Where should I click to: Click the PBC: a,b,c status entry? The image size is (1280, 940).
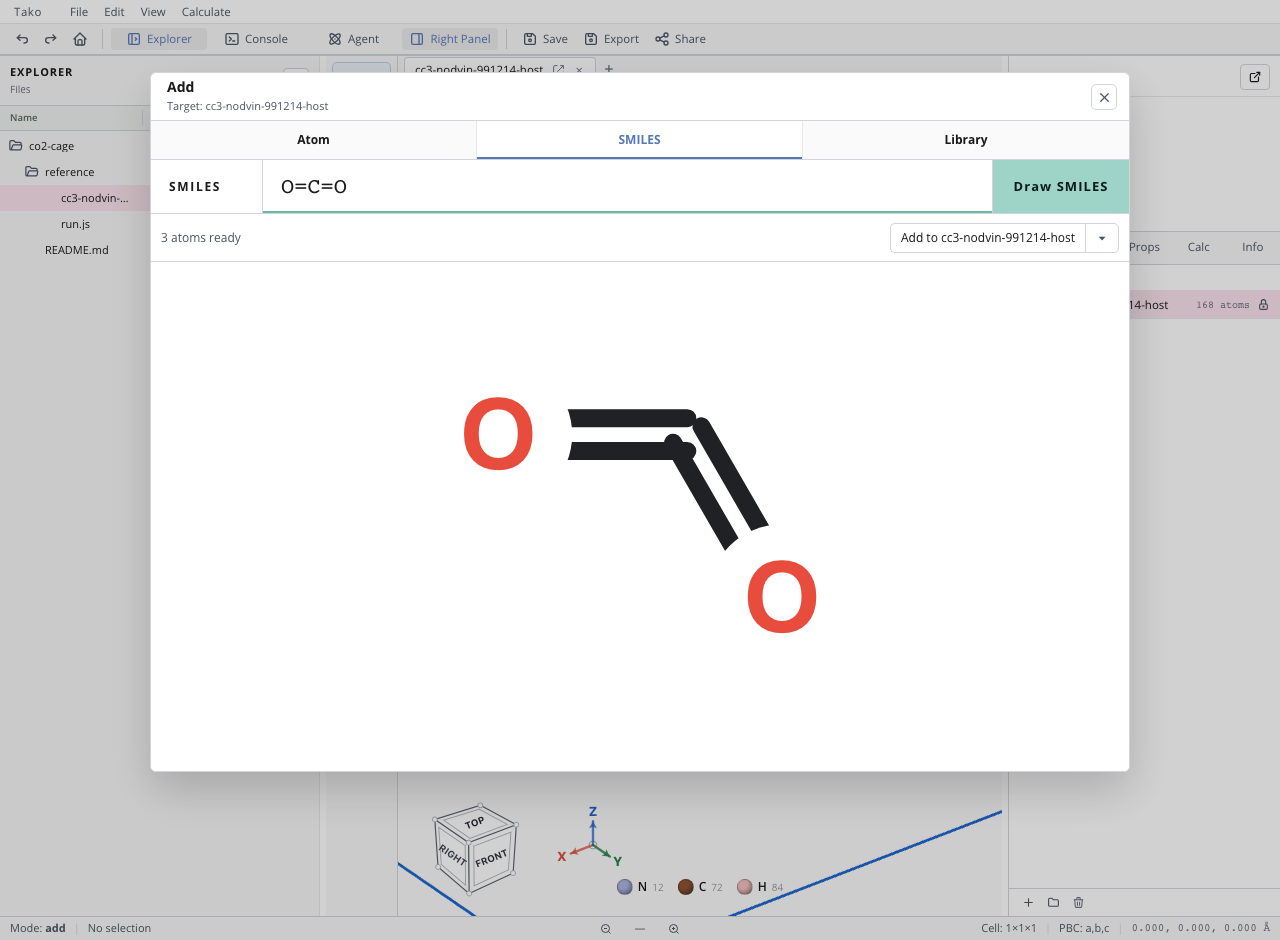click(1084, 928)
